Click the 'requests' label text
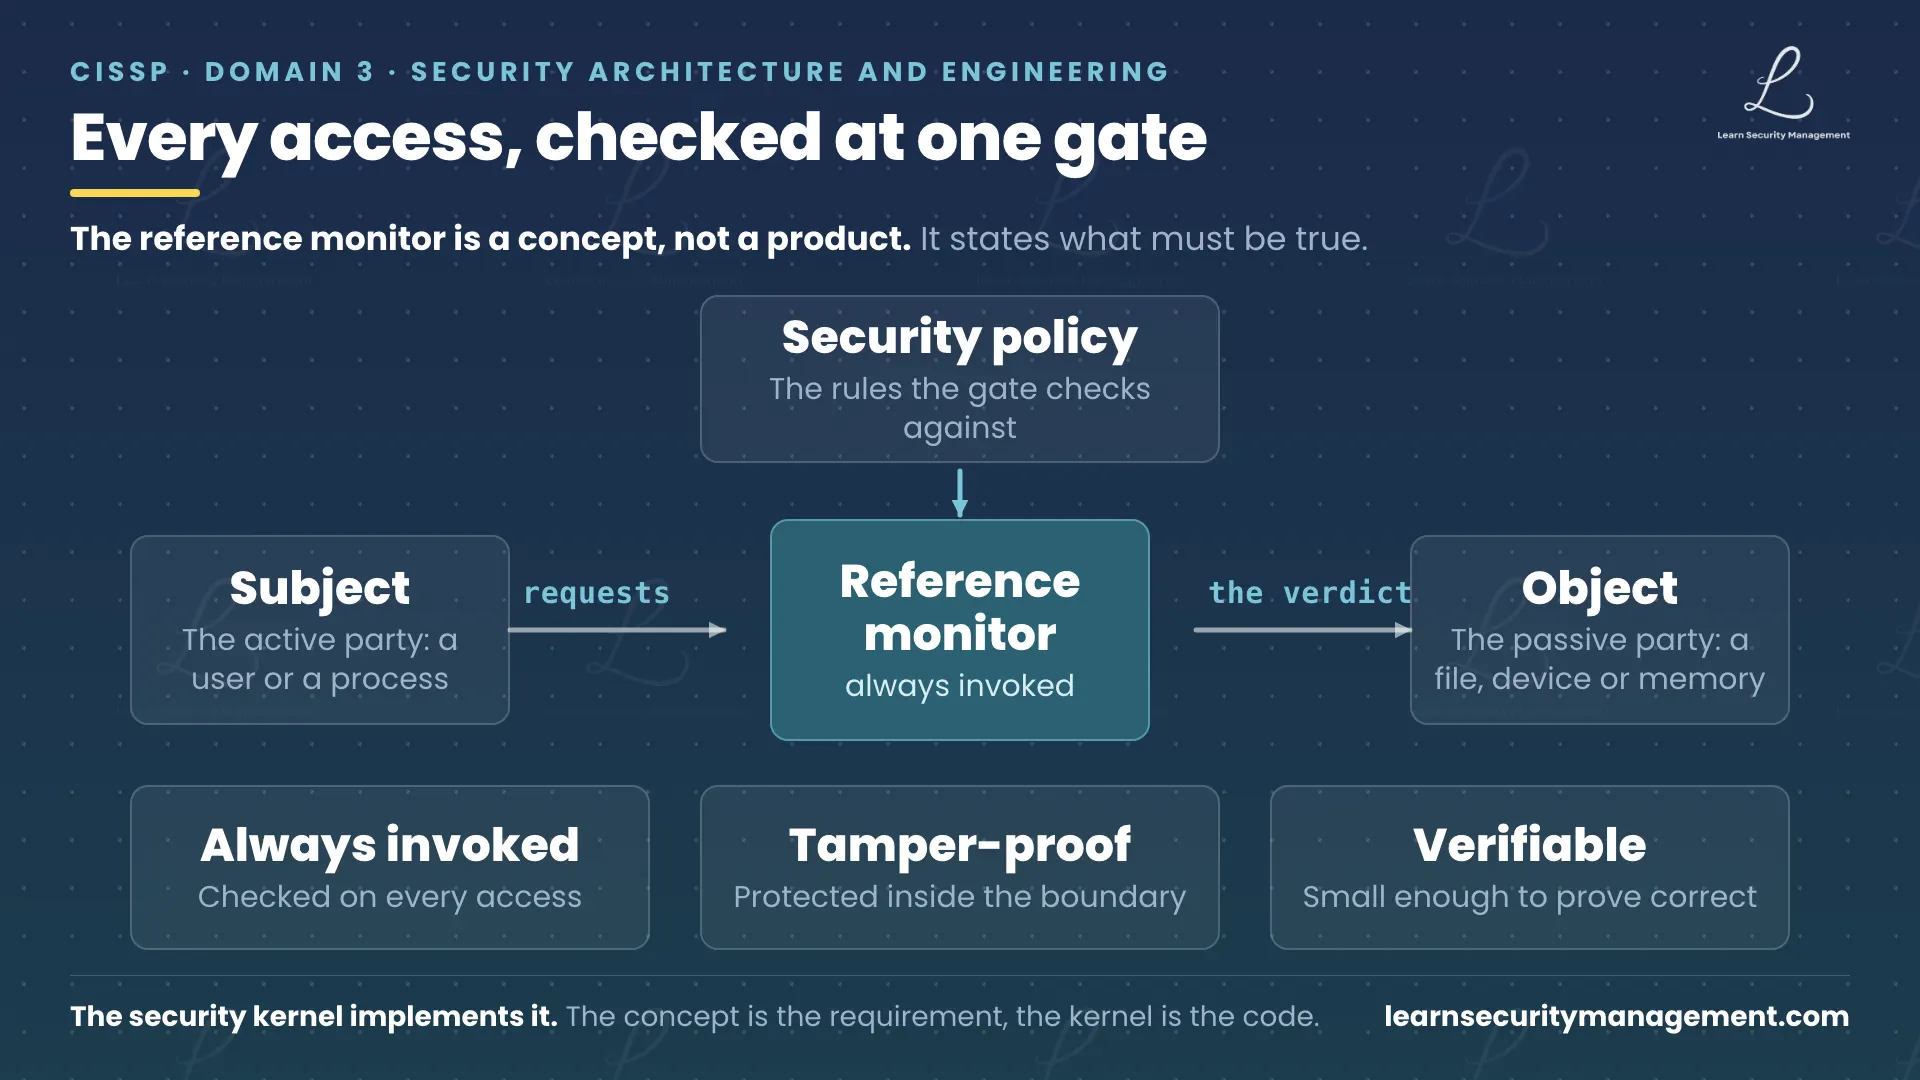 pos(597,593)
